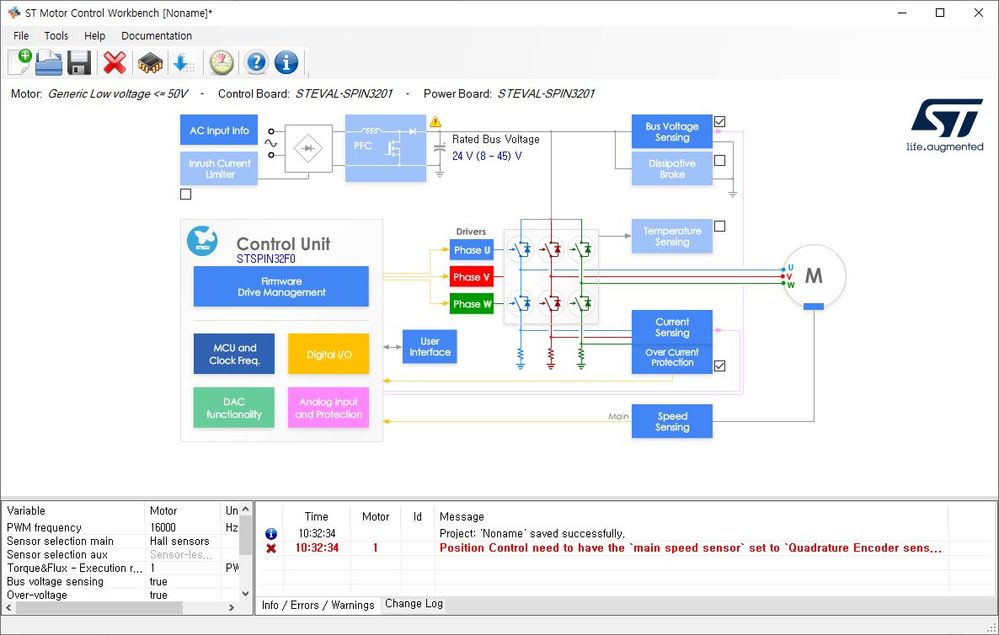
Task: Click the blue download arrow toolbar icon
Action: point(183,62)
